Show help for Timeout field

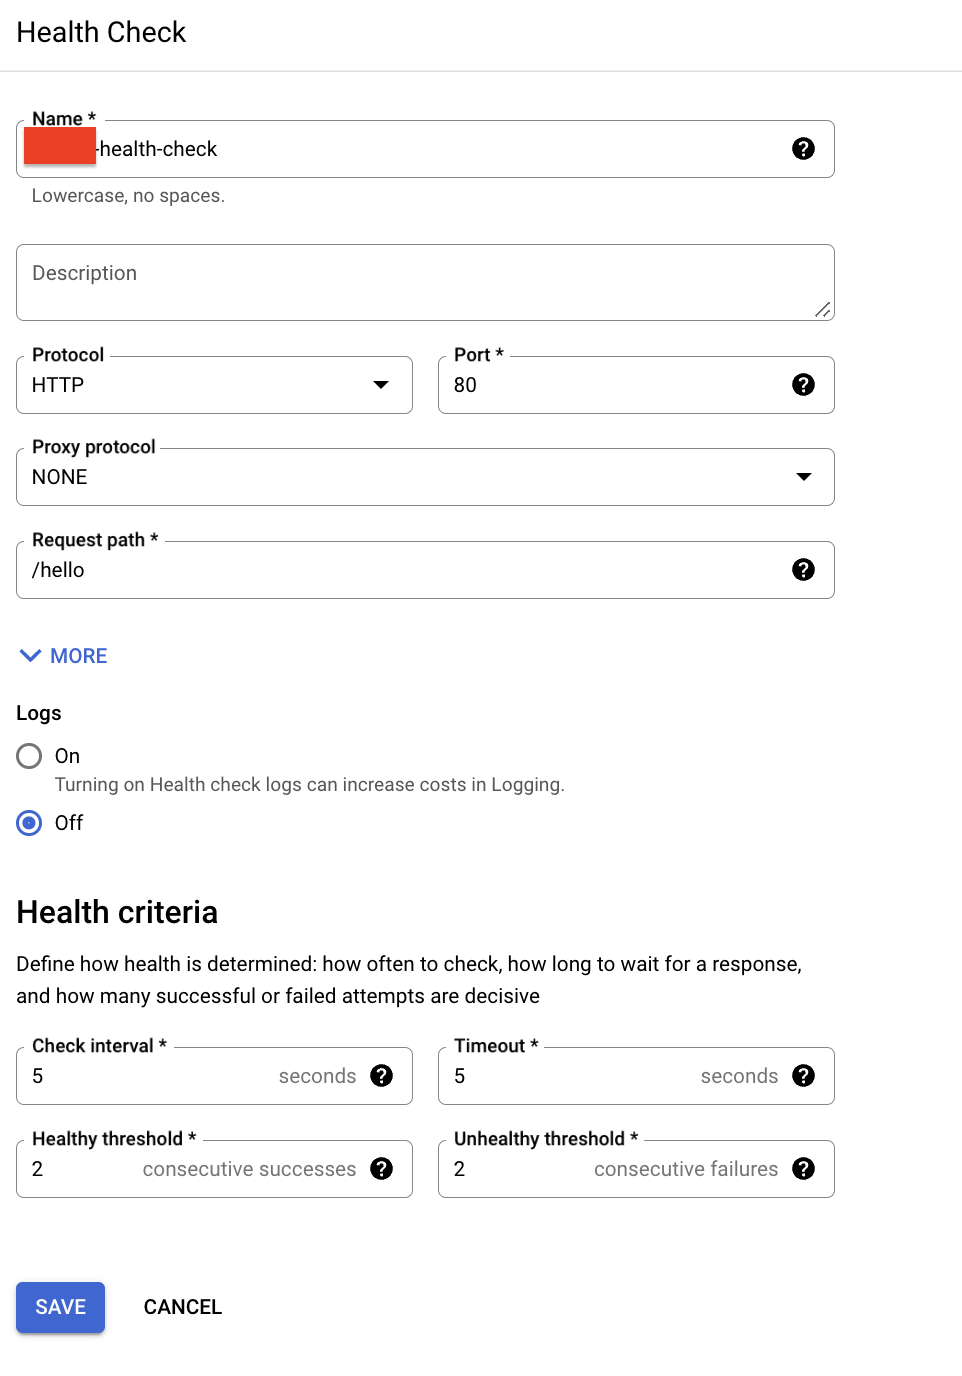803,1076
